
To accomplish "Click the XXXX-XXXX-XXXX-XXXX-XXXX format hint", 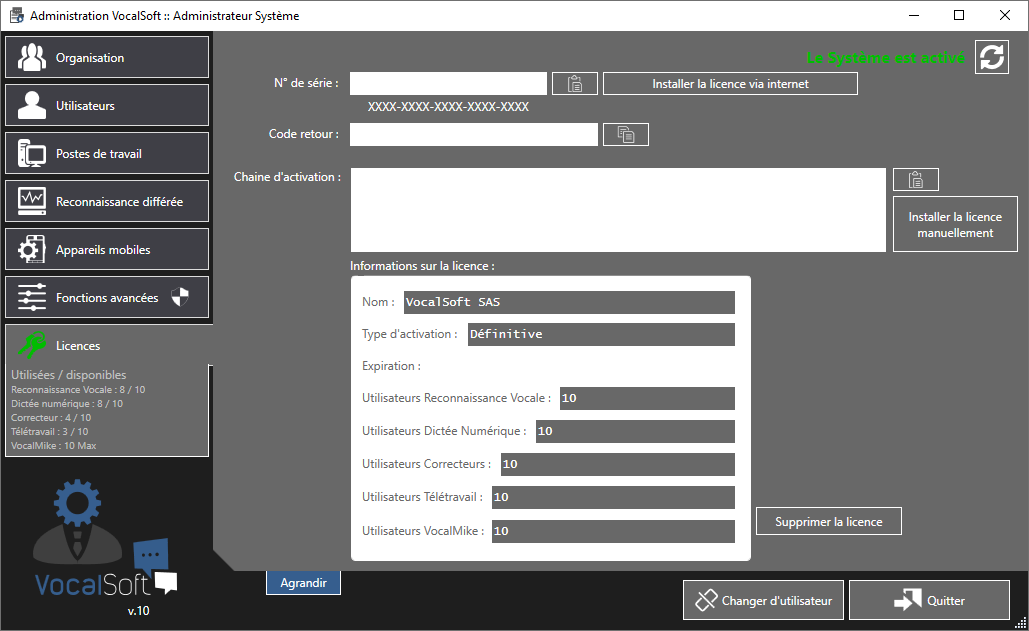I will [x=448, y=107].
